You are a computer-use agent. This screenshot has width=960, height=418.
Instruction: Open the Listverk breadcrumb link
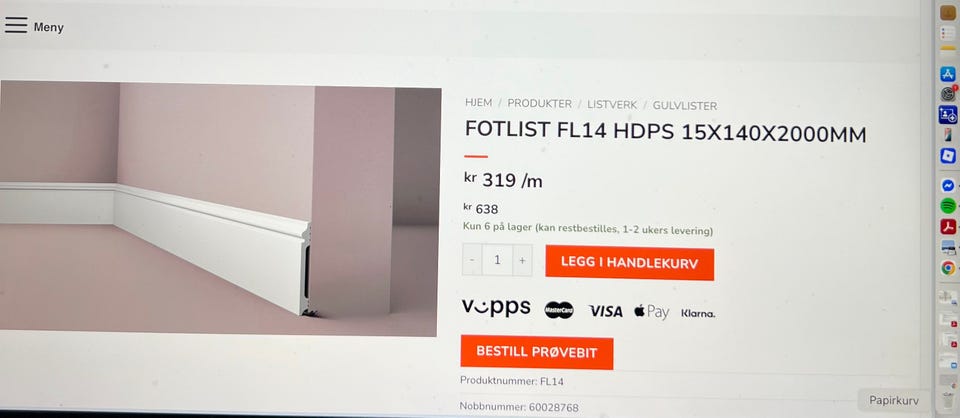coord(612,105)
